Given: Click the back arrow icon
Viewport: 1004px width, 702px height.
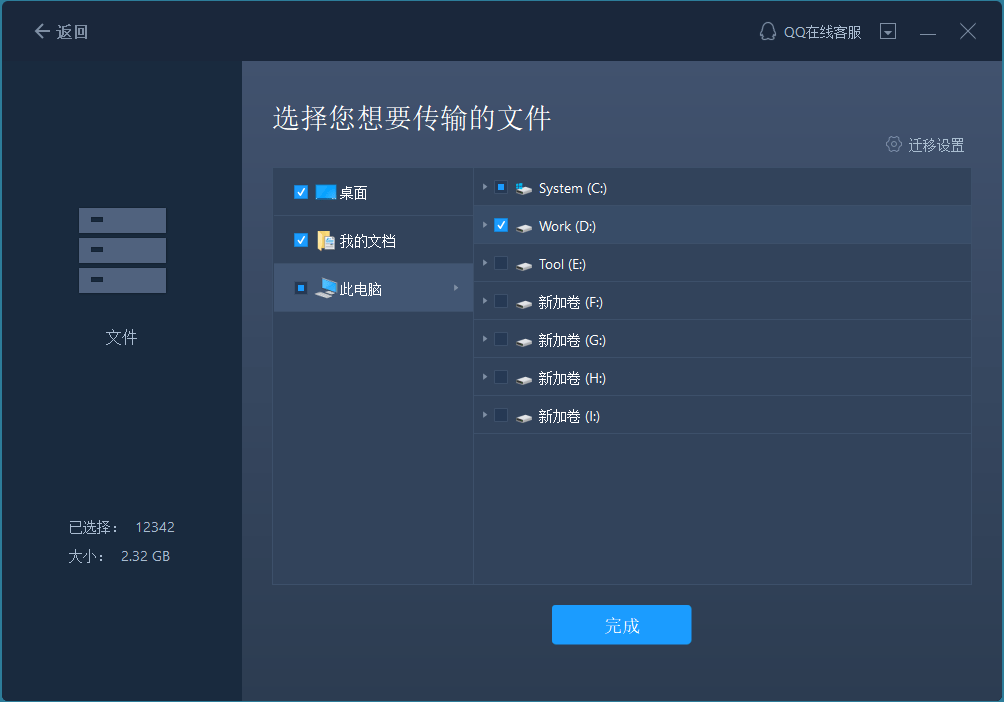Looking at the screenshot, I should pyautogui.click(x=42, y=31).
